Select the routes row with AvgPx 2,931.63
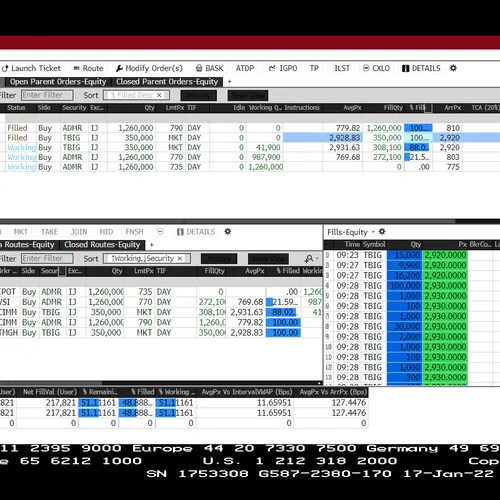The height and width of the screenshot is (500, 500). 161,312
